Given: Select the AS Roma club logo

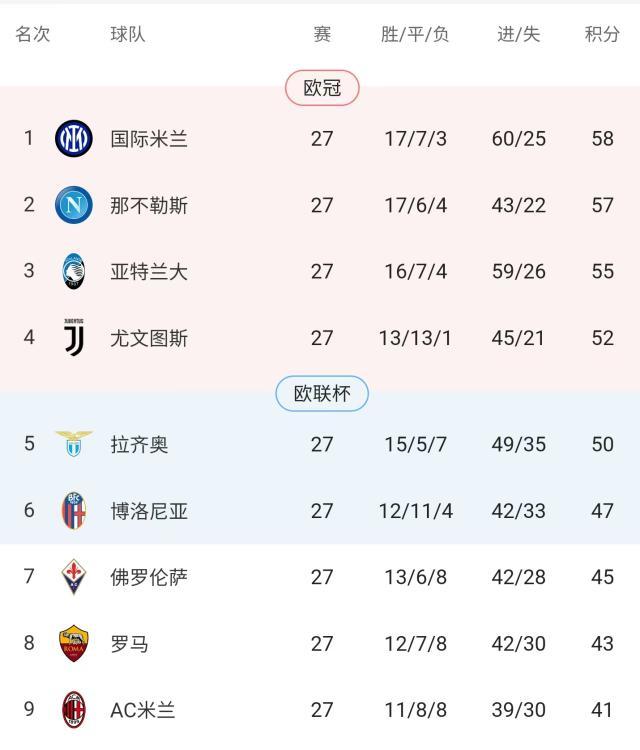Looking at the screenshot, I should (x=73, y=643).
